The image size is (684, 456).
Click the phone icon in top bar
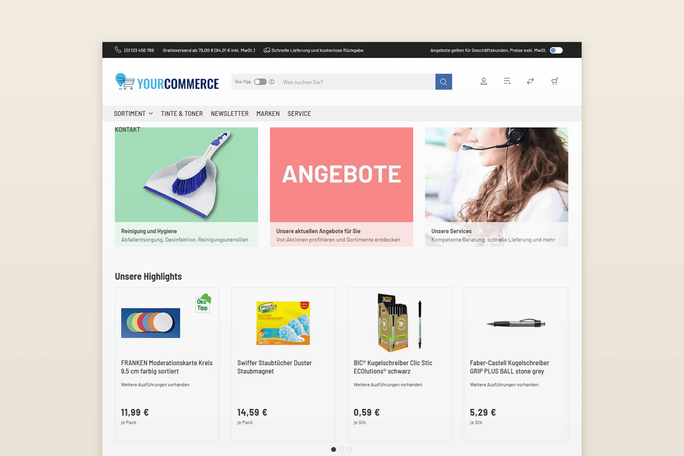point(118,50)
